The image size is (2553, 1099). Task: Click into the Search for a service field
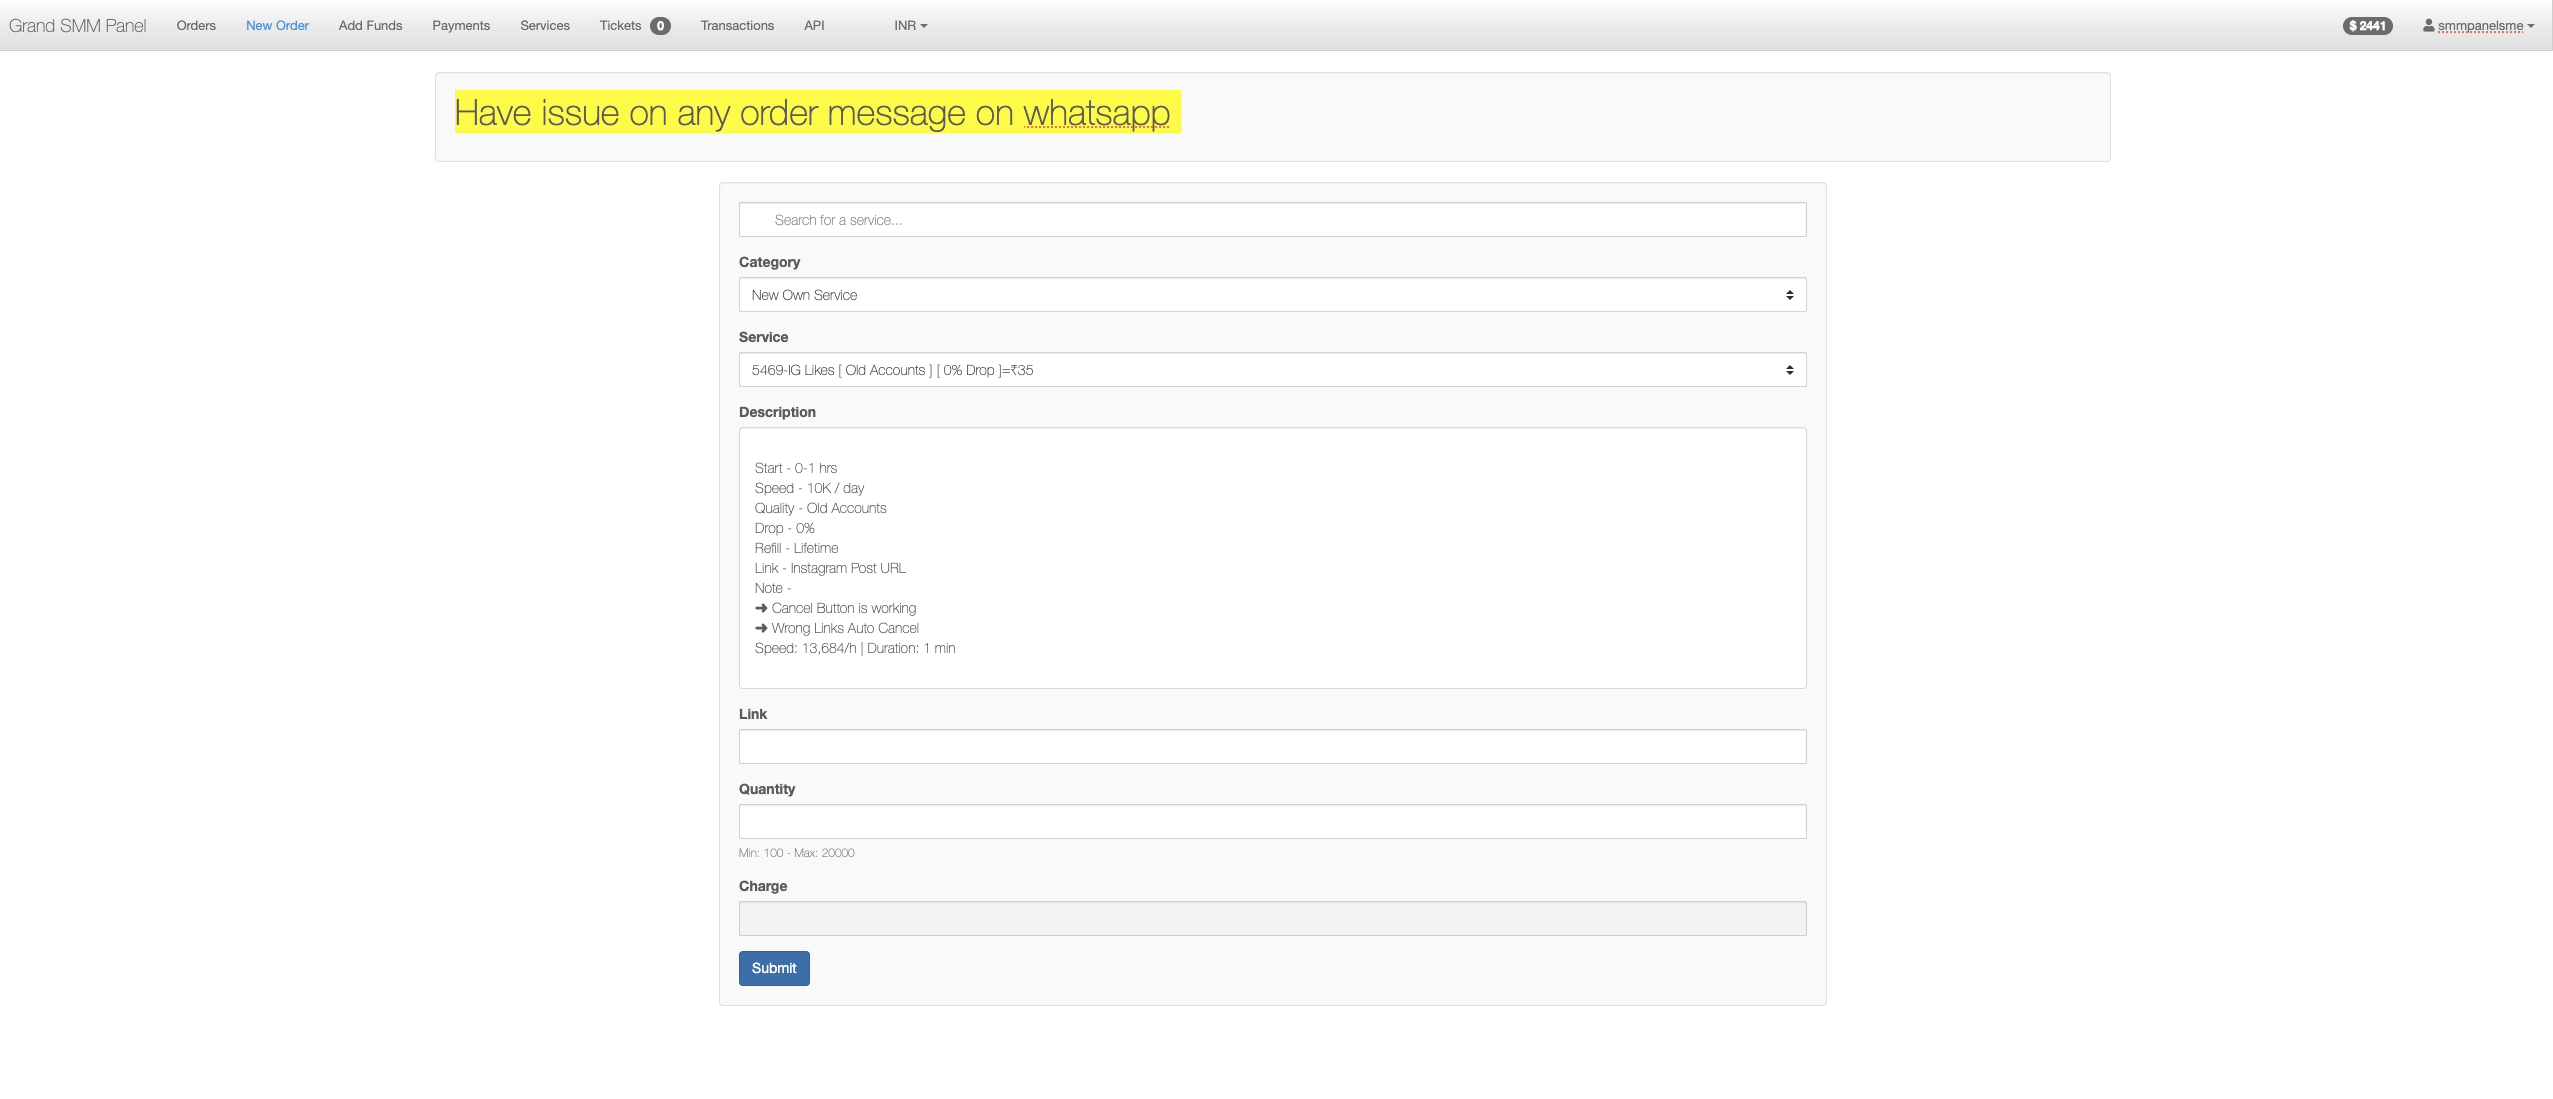point(1271,220)
